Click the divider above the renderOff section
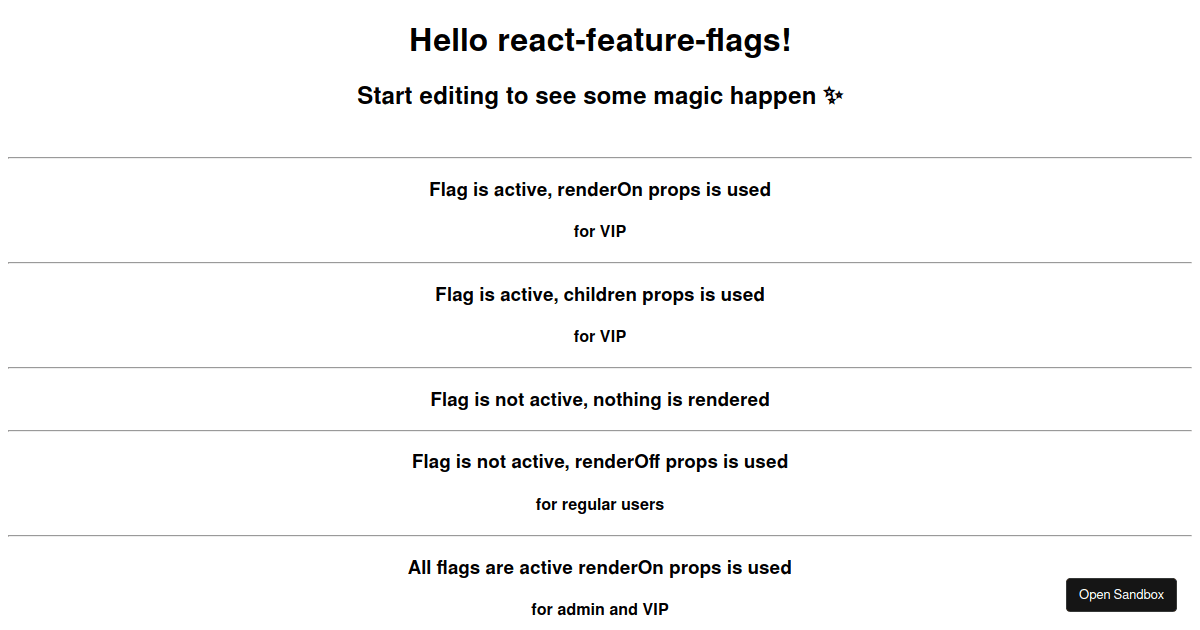Image resolution: width=1200 pixels, height=630 pixels. coord(600,431)
